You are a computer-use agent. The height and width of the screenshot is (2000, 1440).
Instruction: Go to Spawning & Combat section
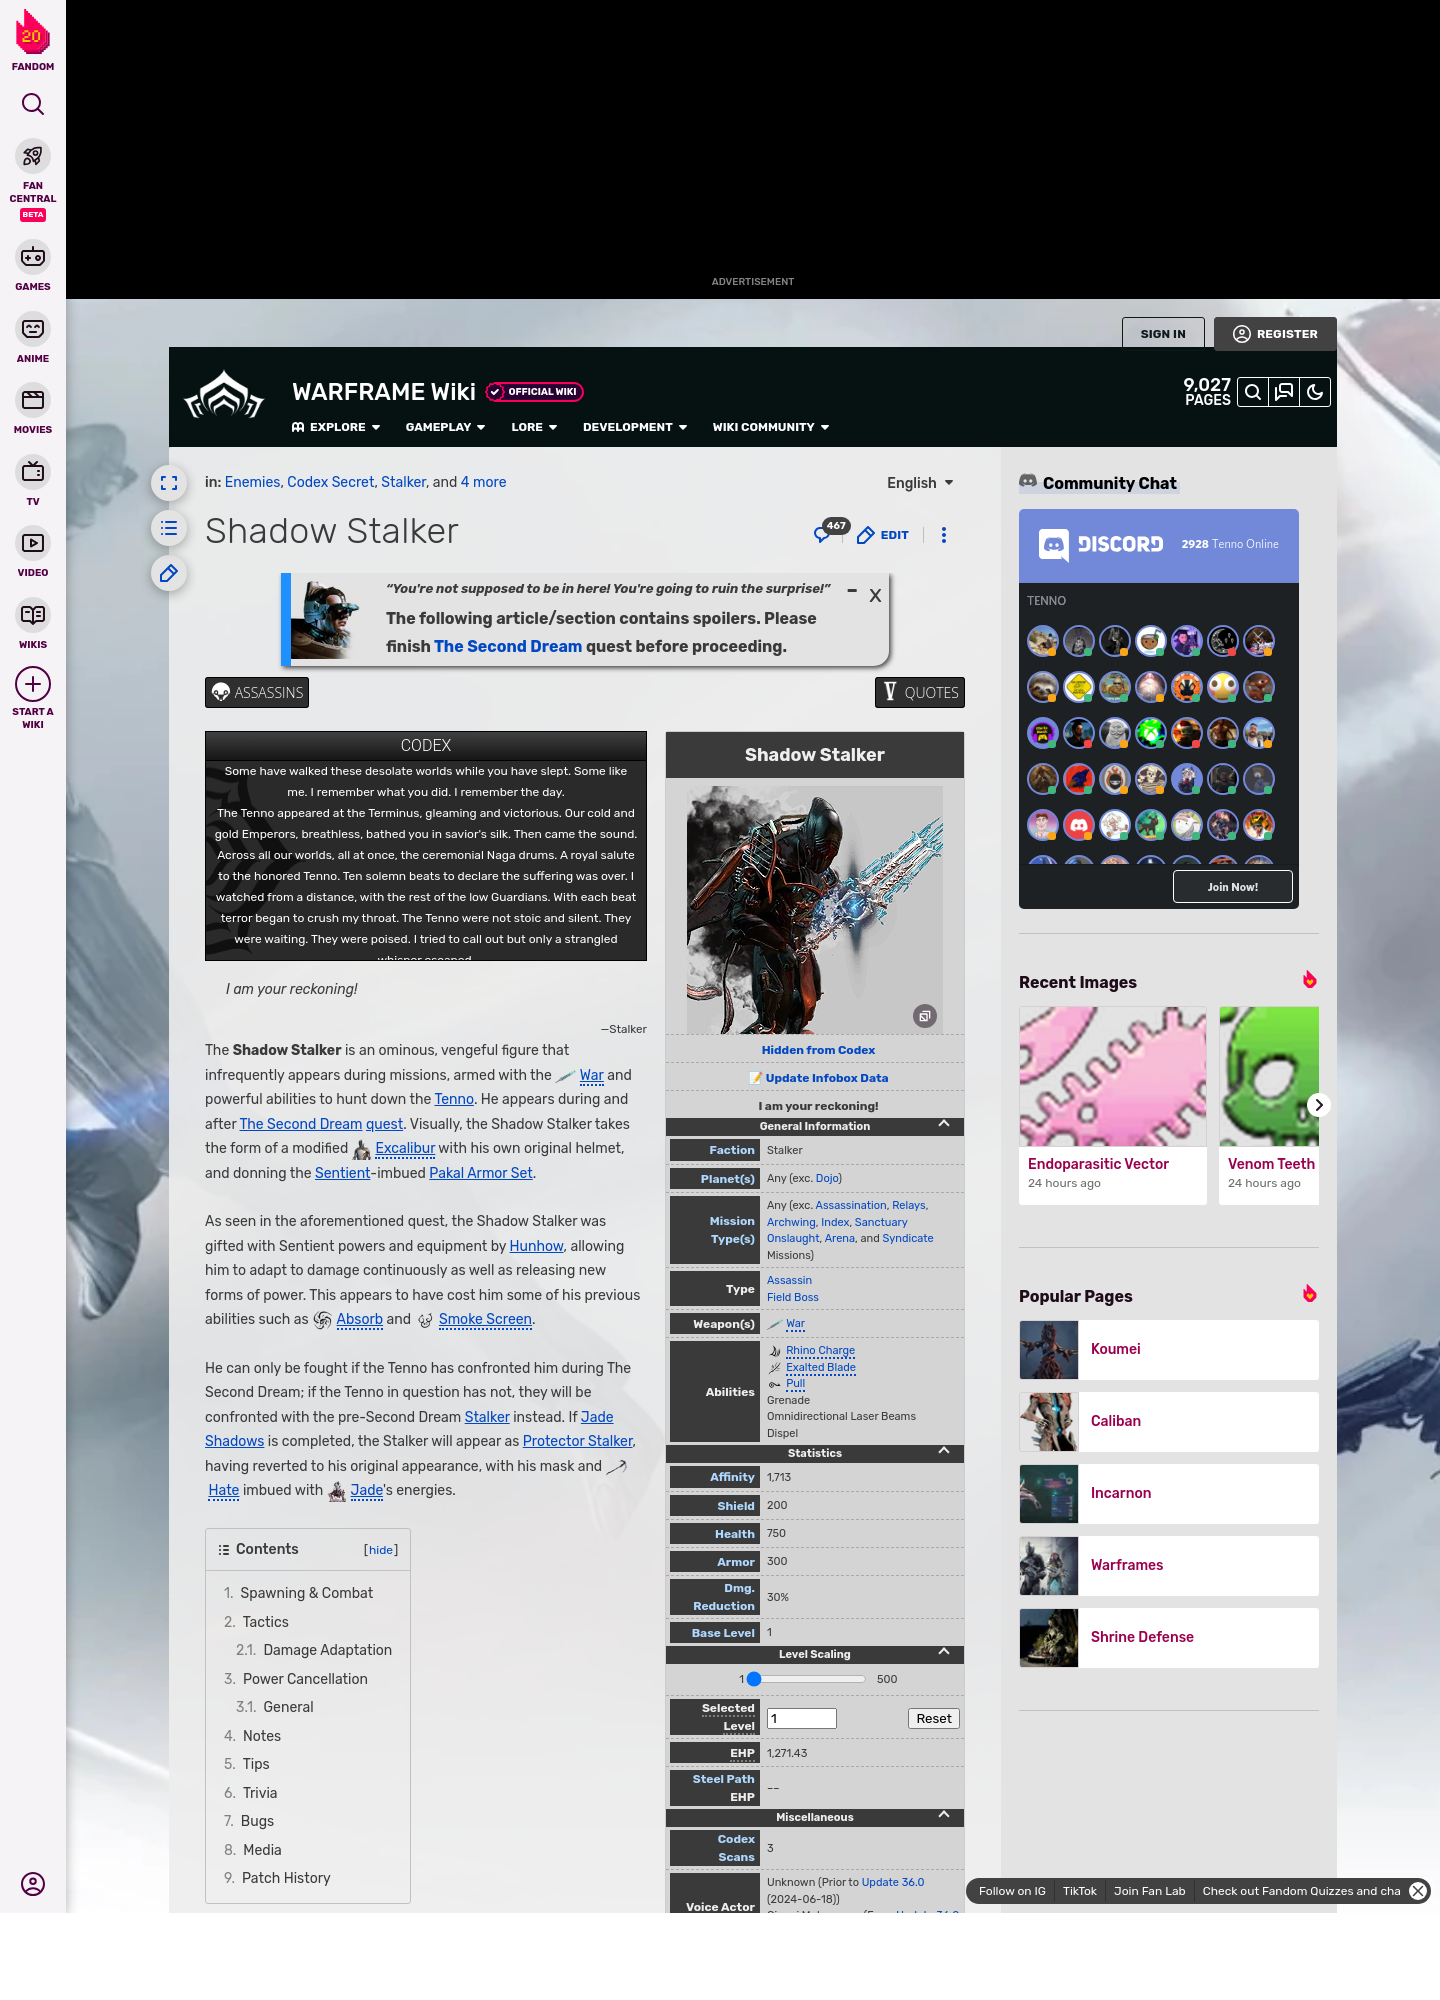point(306,1593)
